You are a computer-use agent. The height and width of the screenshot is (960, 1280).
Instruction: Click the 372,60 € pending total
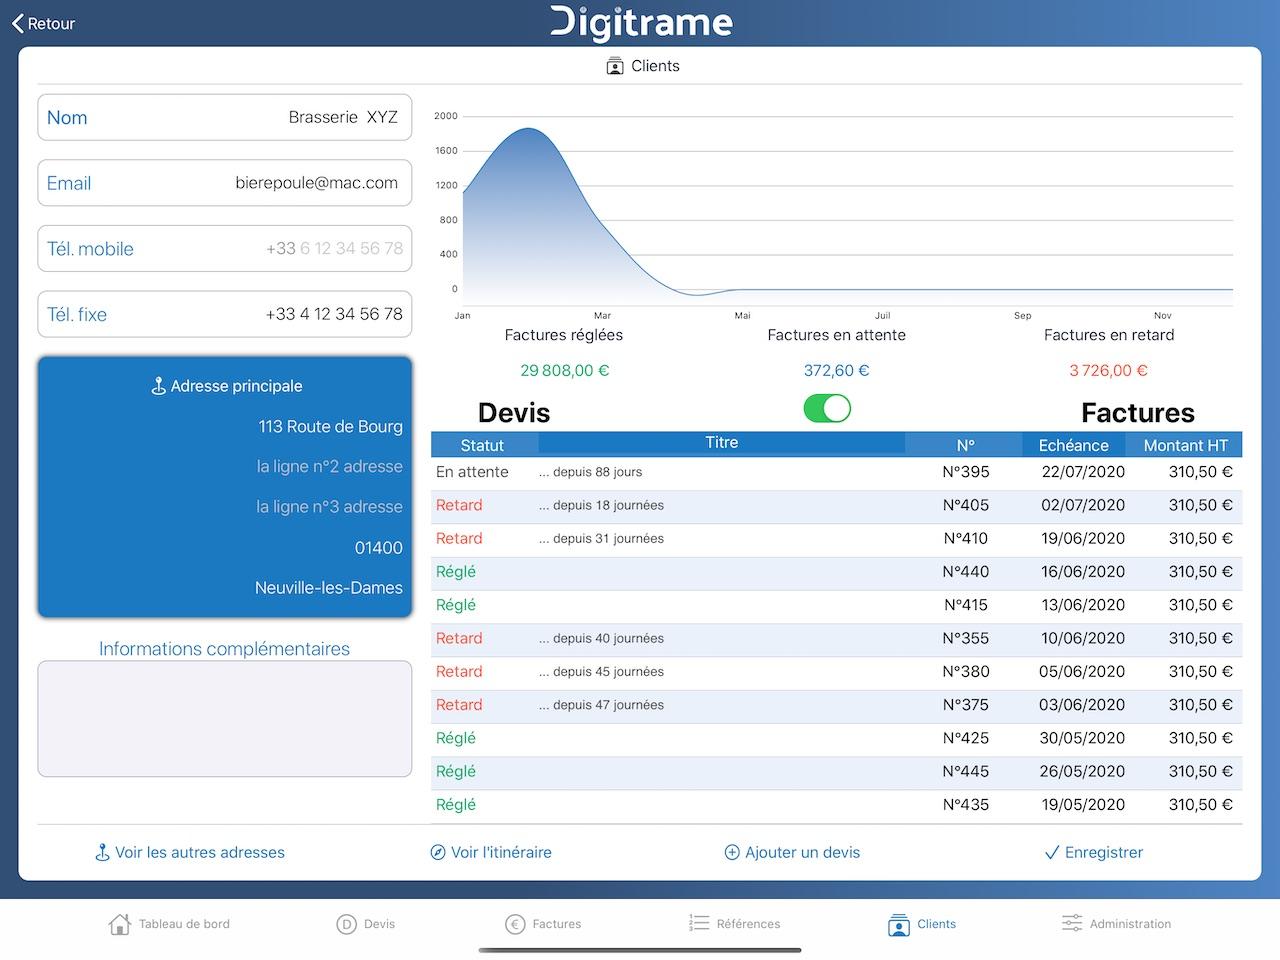[x=837, y=371]
